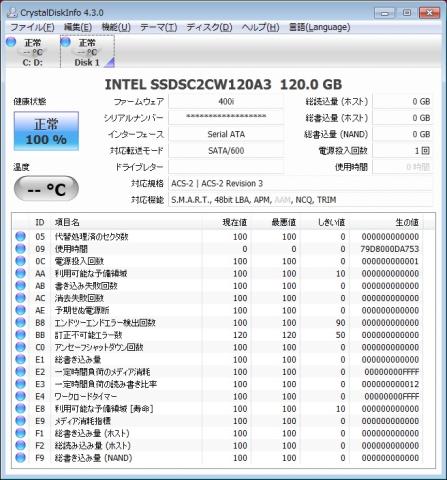Click the SATA/600 transfer mode field
The height and width of the screenshot is (480, 447).
[x=226, y=150]
